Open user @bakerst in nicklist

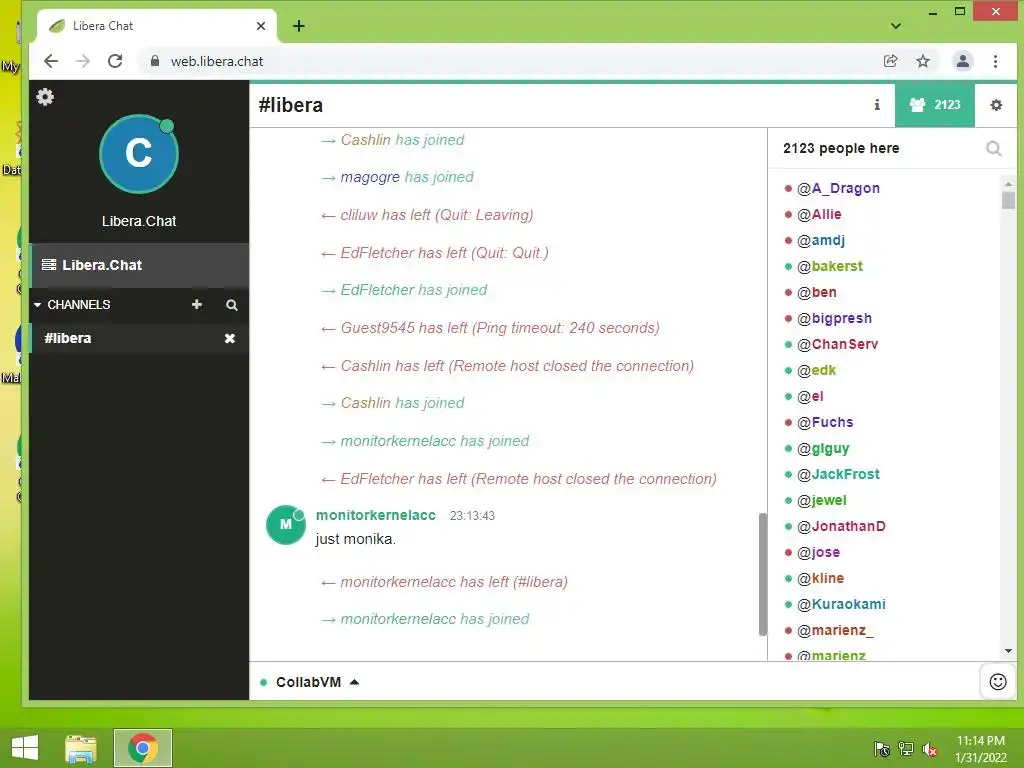(x=830, y=266)
